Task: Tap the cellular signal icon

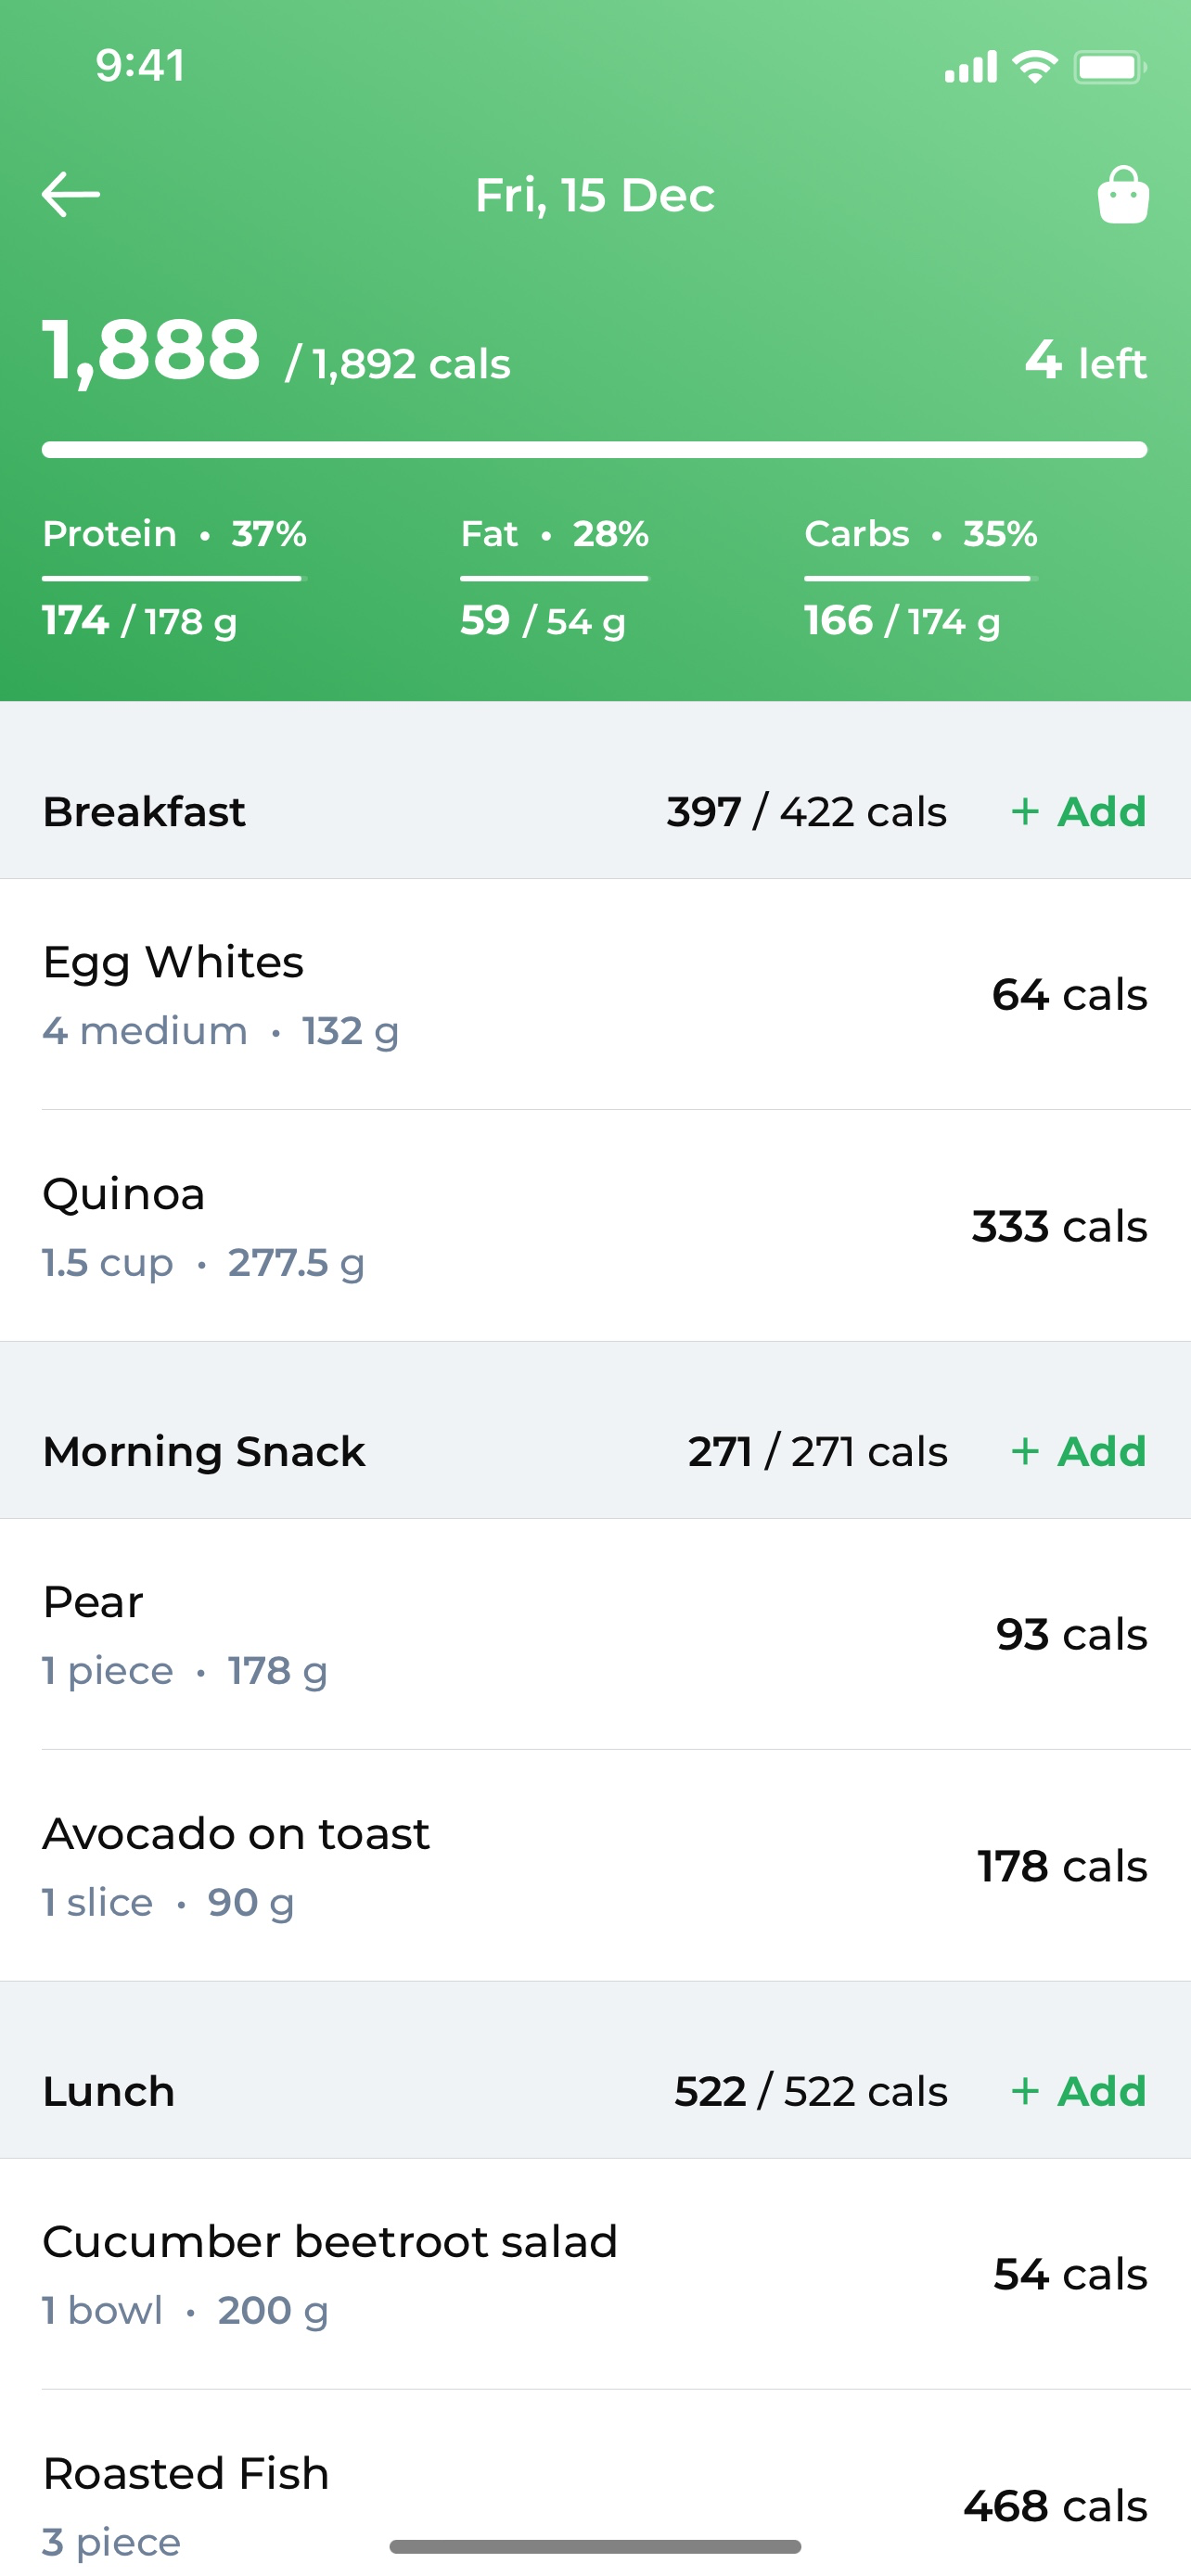Action: (x=970, y=67)
